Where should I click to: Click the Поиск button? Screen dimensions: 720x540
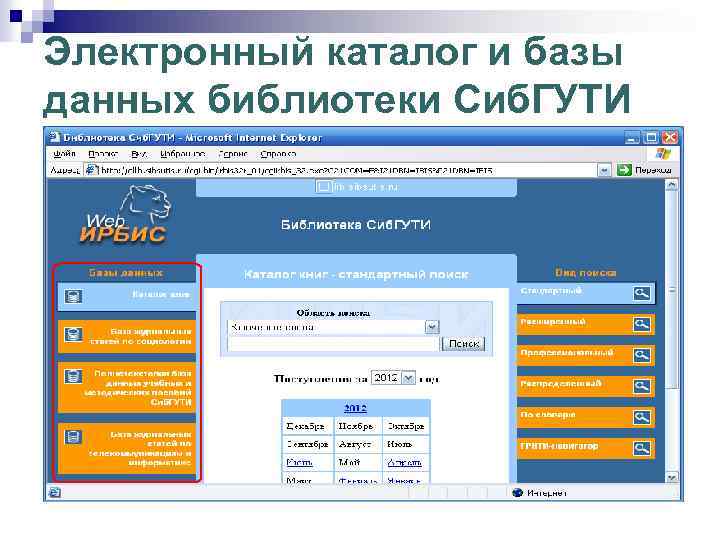463,344
